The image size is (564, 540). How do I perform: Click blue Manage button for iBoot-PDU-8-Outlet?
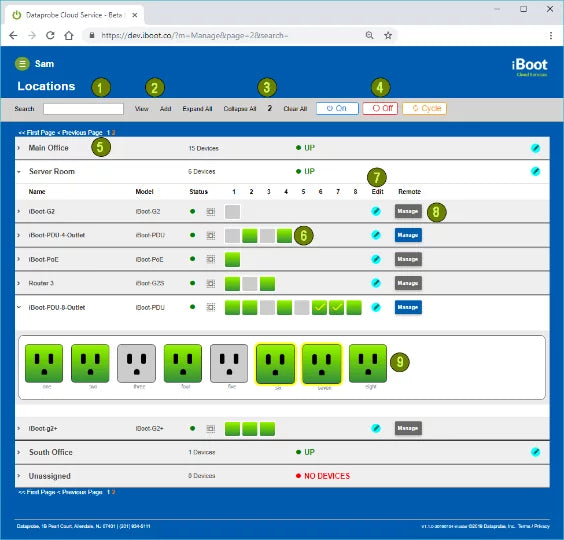coord(408,307)
